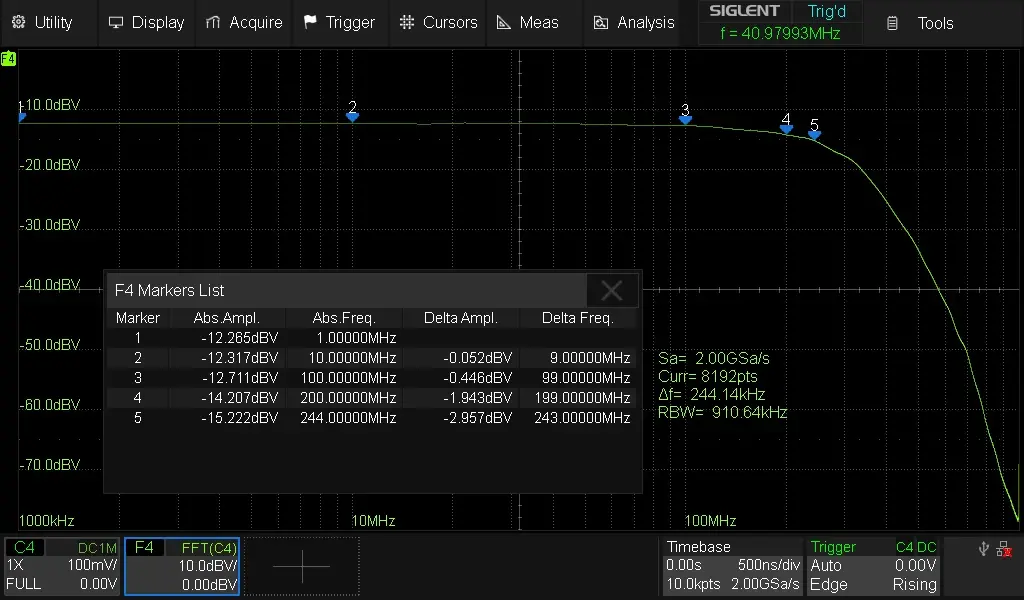Select marker 2 on the FFT trace
This screenshot has width=1024, height=600.
coord(352,115)
